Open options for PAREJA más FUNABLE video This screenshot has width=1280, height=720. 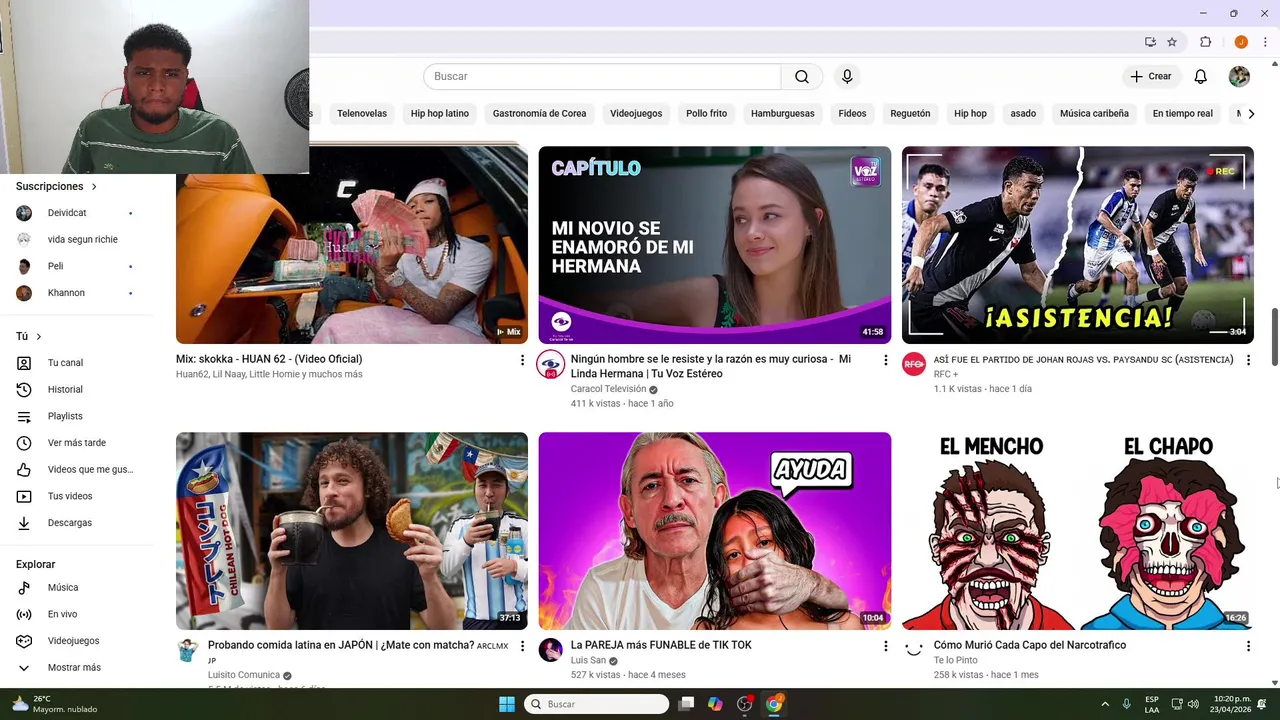point(885,647)
